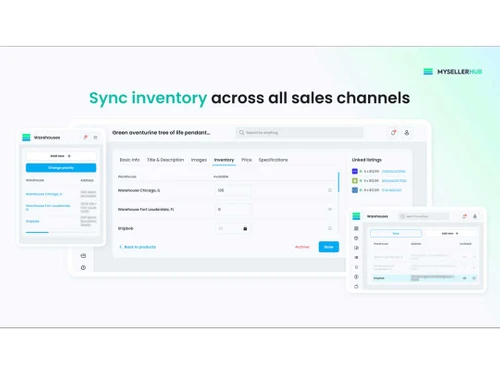Click the Warehouse Chicago available quantity field
This screenshot has height=375, width=500.
tap(233, 190)
